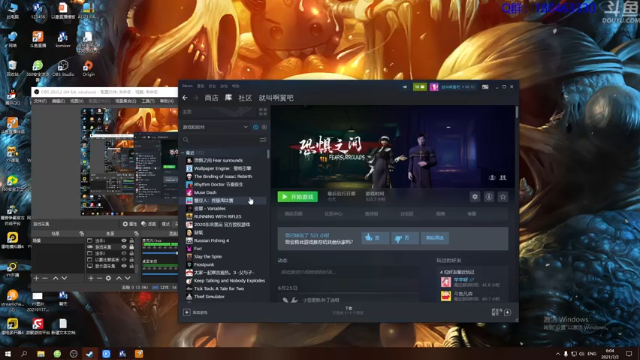Click the thumbs up recommend button
This screenshot has width=640, height=360.
pyautogui.click(x=375, y=238)
